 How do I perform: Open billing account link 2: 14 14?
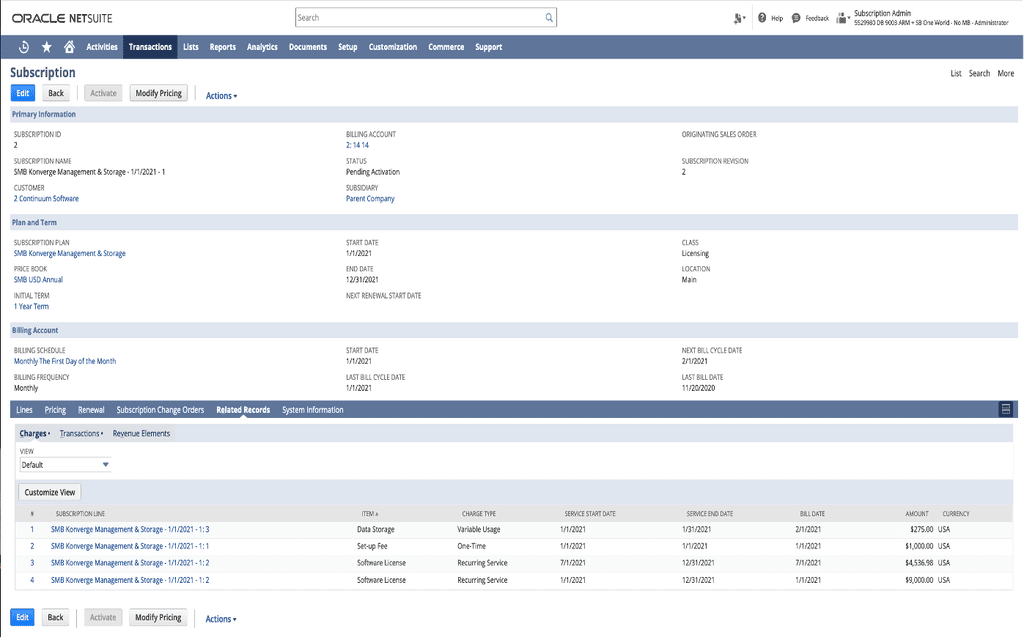pyautogui.click(x=357, y=145)
